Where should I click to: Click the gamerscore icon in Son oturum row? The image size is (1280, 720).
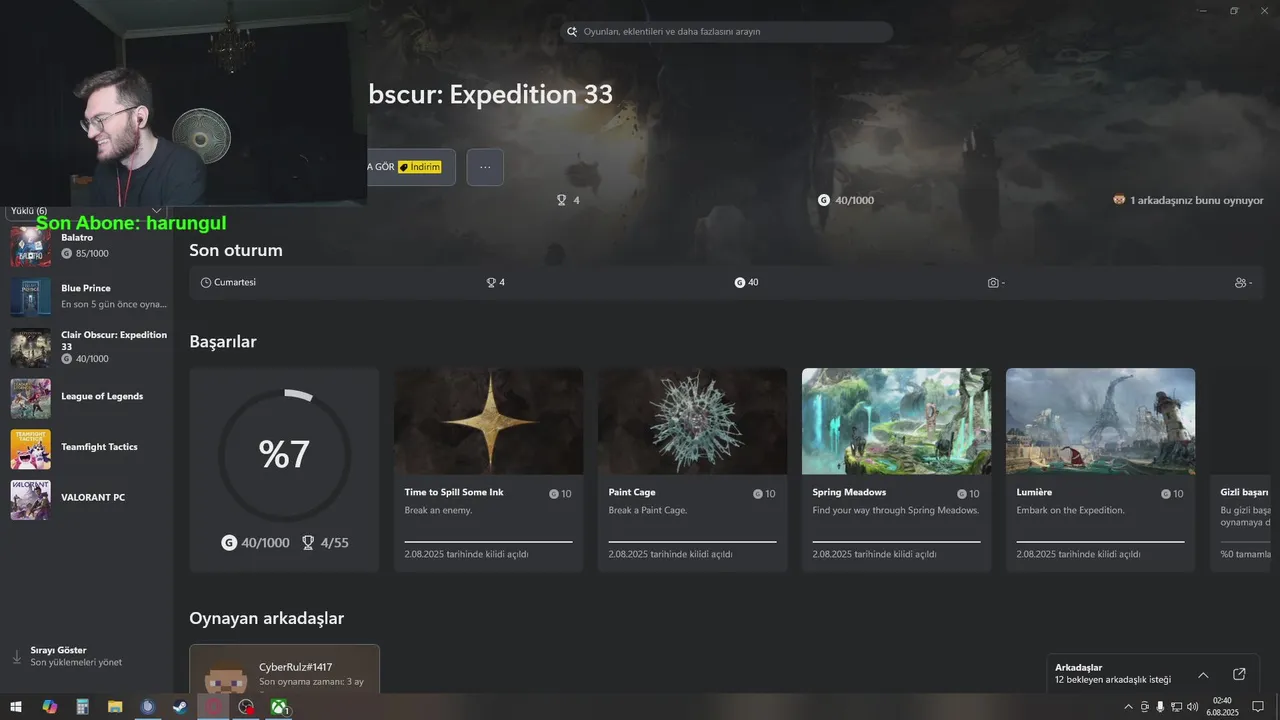(x=740, y=283)
